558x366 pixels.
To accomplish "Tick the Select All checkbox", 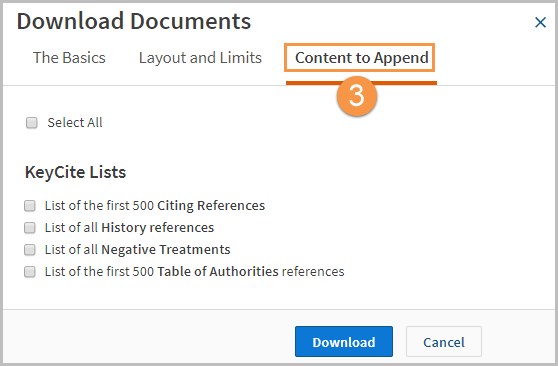I will point(32,123).
